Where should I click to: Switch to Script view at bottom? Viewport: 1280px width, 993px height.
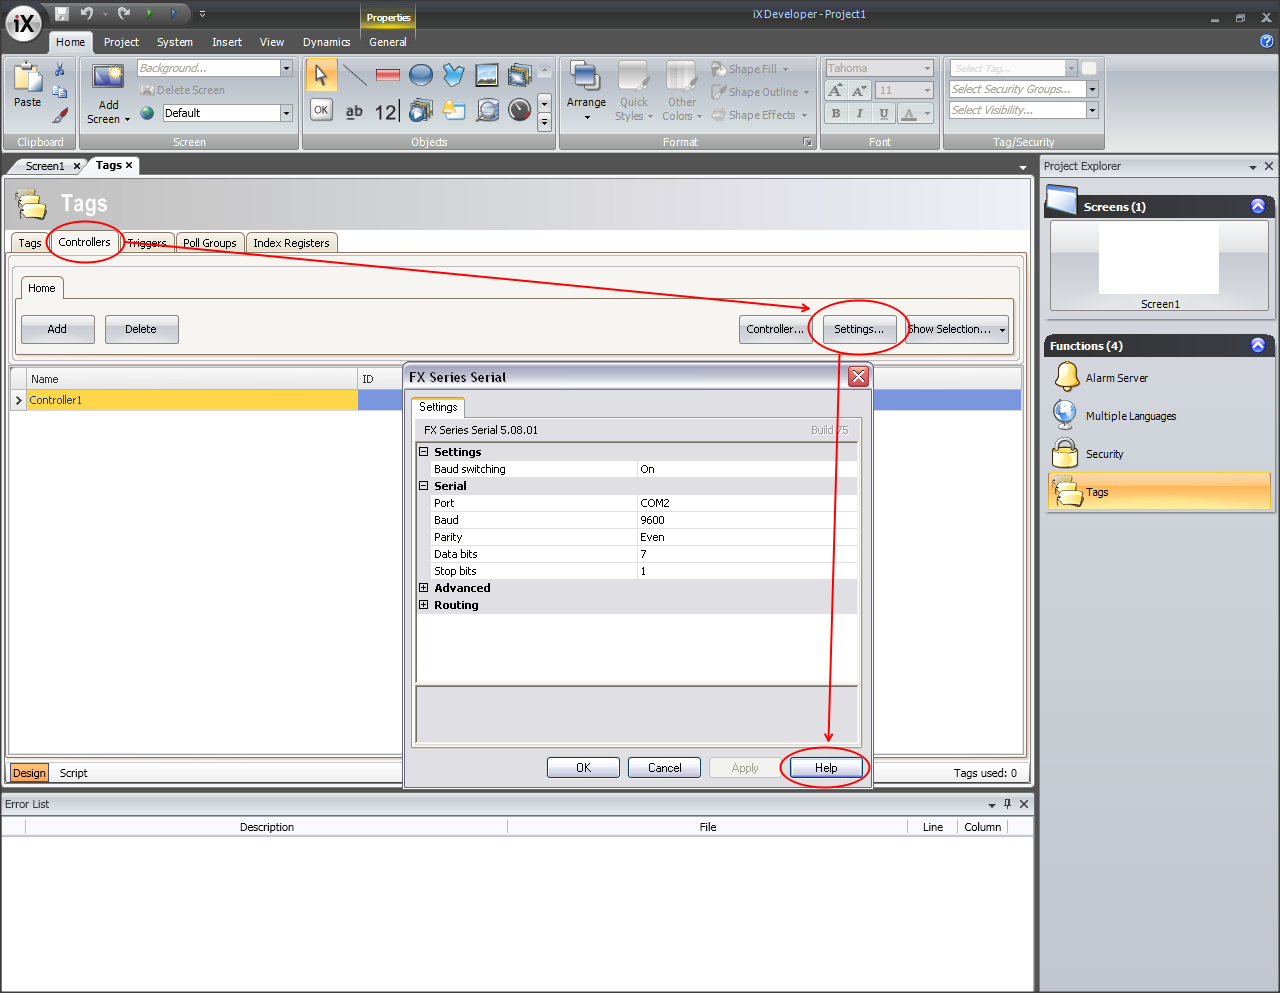tap(73, 773)
